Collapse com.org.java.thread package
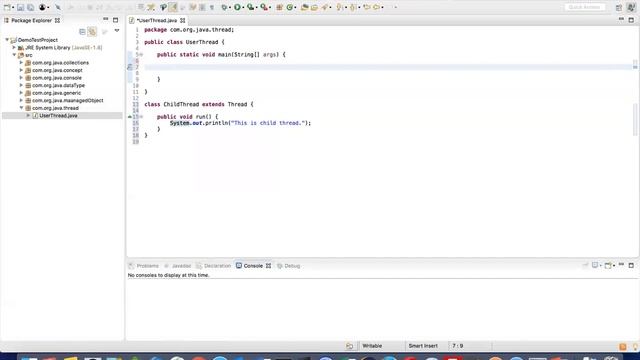The width and height of the screenshot is (640, 360). click(21, 108)
